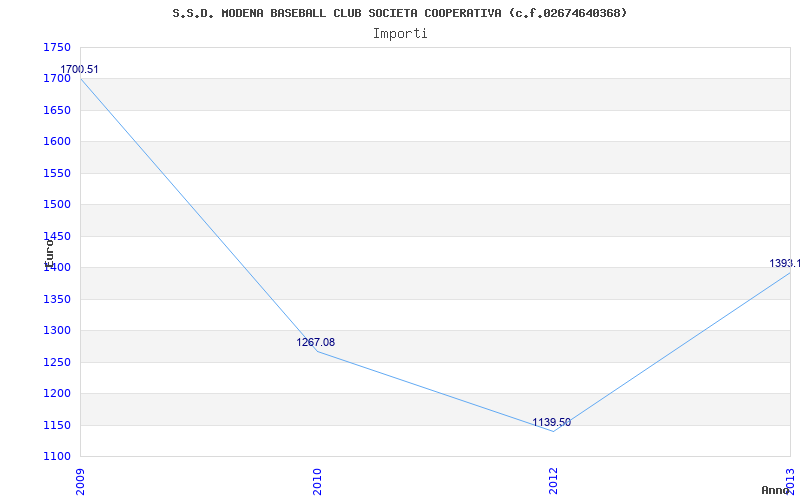Click the x-axis year 2012
The height and width of the screenshot is (500, 800).
click(x=553, y=481)
